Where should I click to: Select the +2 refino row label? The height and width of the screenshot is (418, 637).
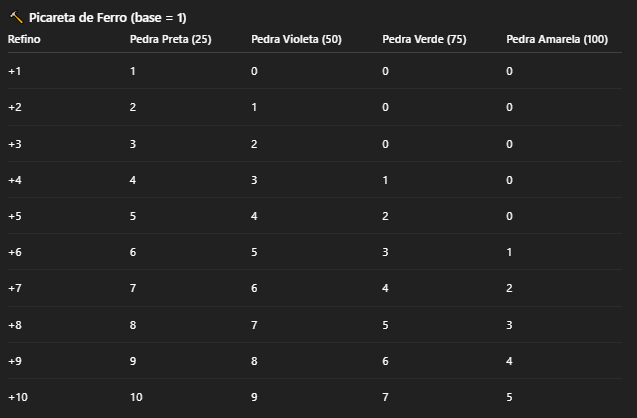[15, 107]
